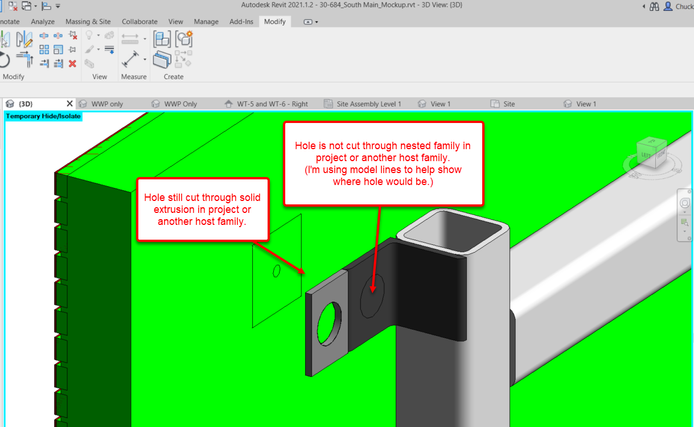Viewport: 694px width, 427px height.
Task: Click the Unpin tool with red X
Action: tap(73, 36)
